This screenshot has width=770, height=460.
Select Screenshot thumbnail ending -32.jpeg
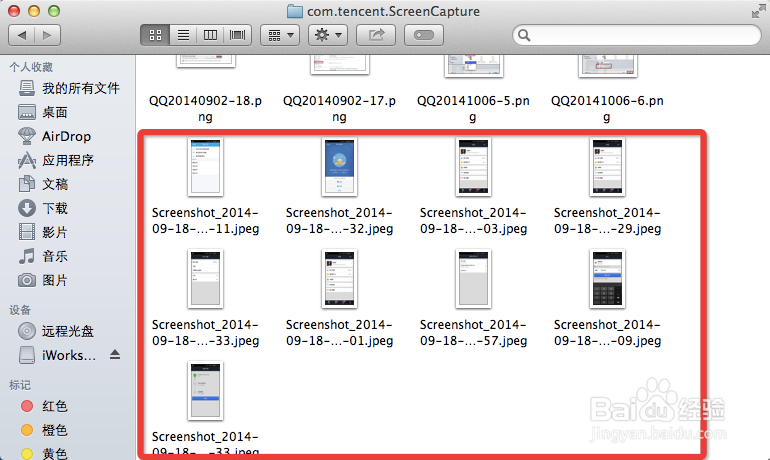click(339, 167)
